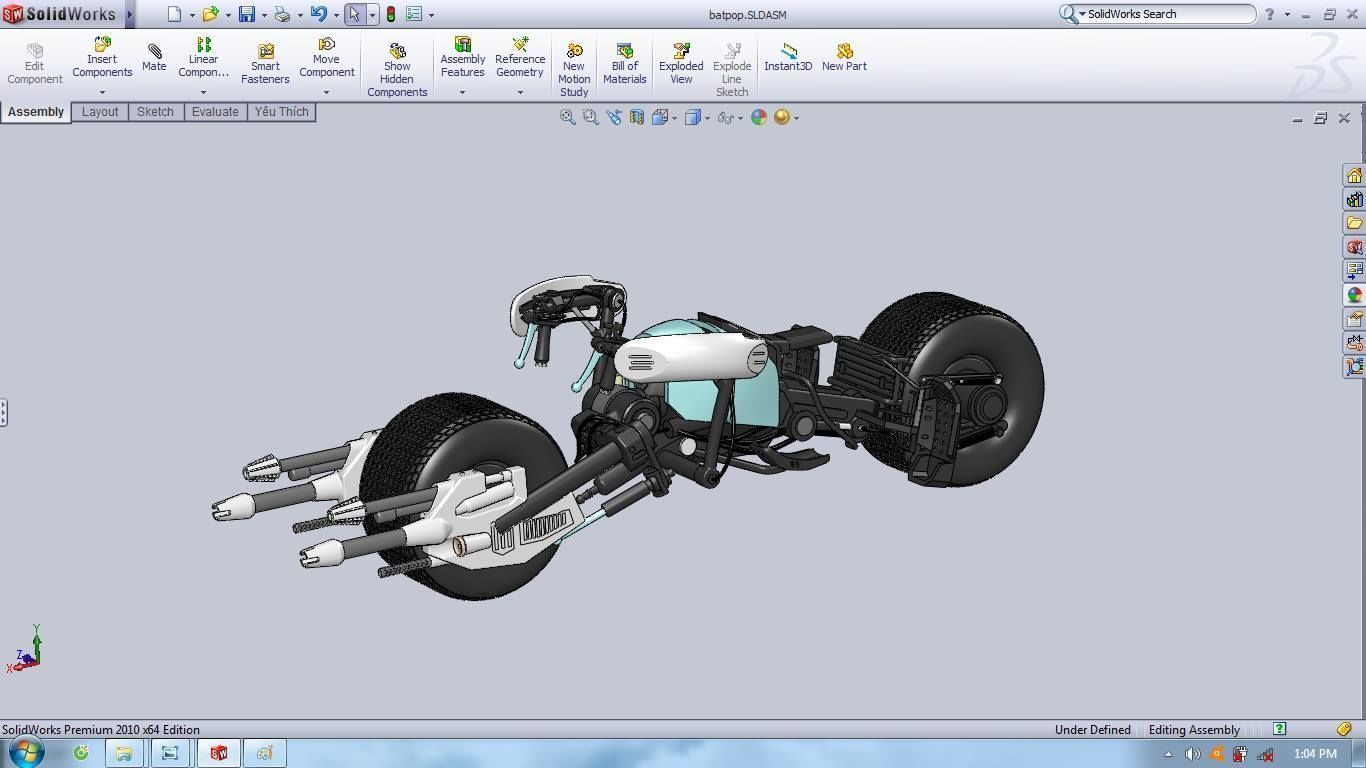Insert a Bill of Materials

click(x=624, y=64)
